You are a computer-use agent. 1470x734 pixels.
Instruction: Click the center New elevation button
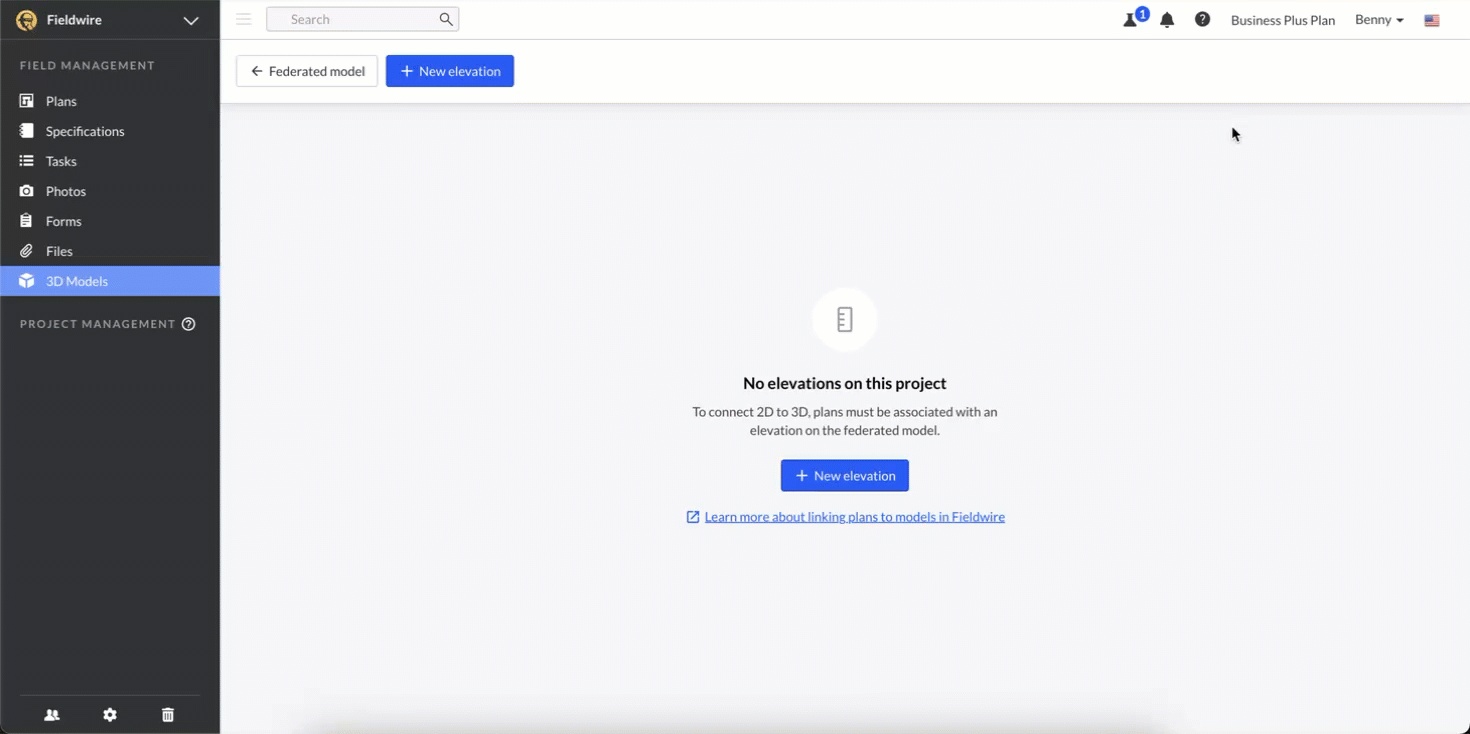pyautogui.click(x=844, y=476)
